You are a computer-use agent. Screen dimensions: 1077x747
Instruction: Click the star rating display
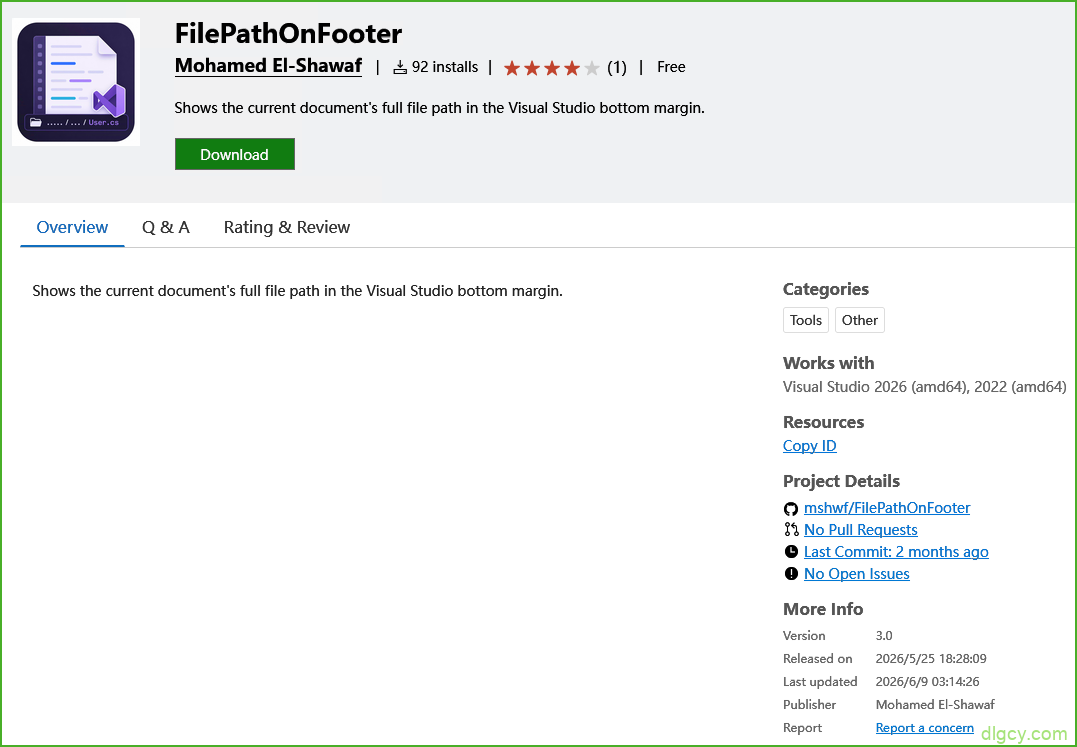point(552,68)
